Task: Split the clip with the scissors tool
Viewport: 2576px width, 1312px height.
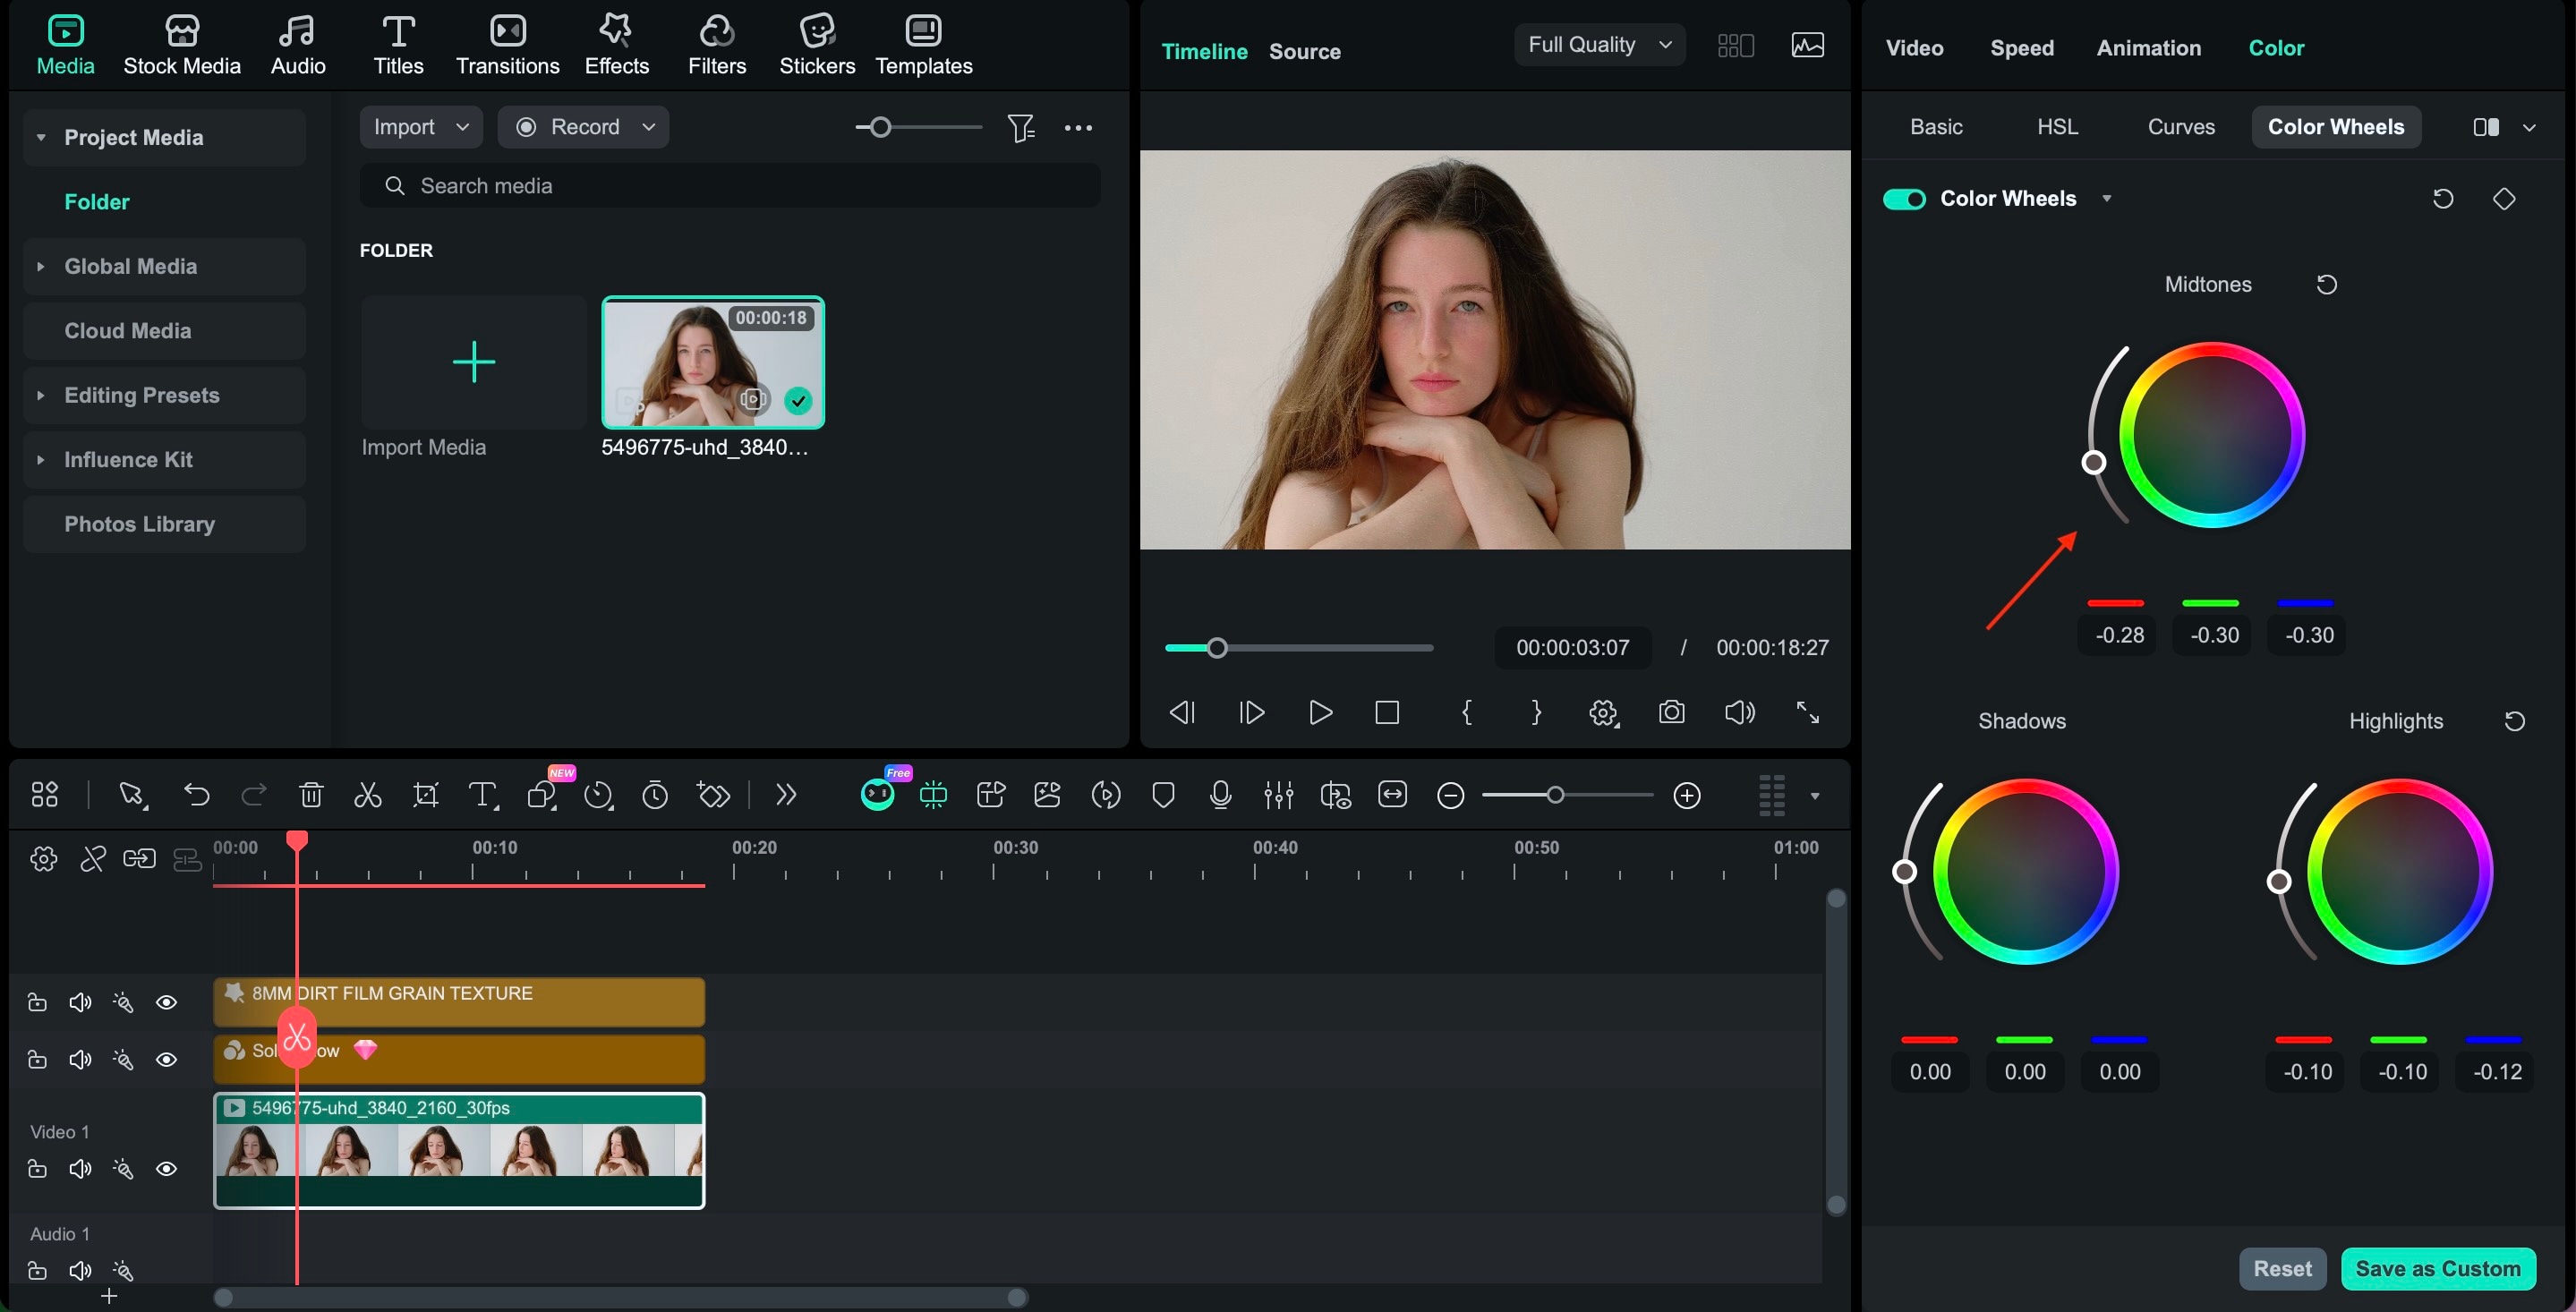Action: pos(367,795)
